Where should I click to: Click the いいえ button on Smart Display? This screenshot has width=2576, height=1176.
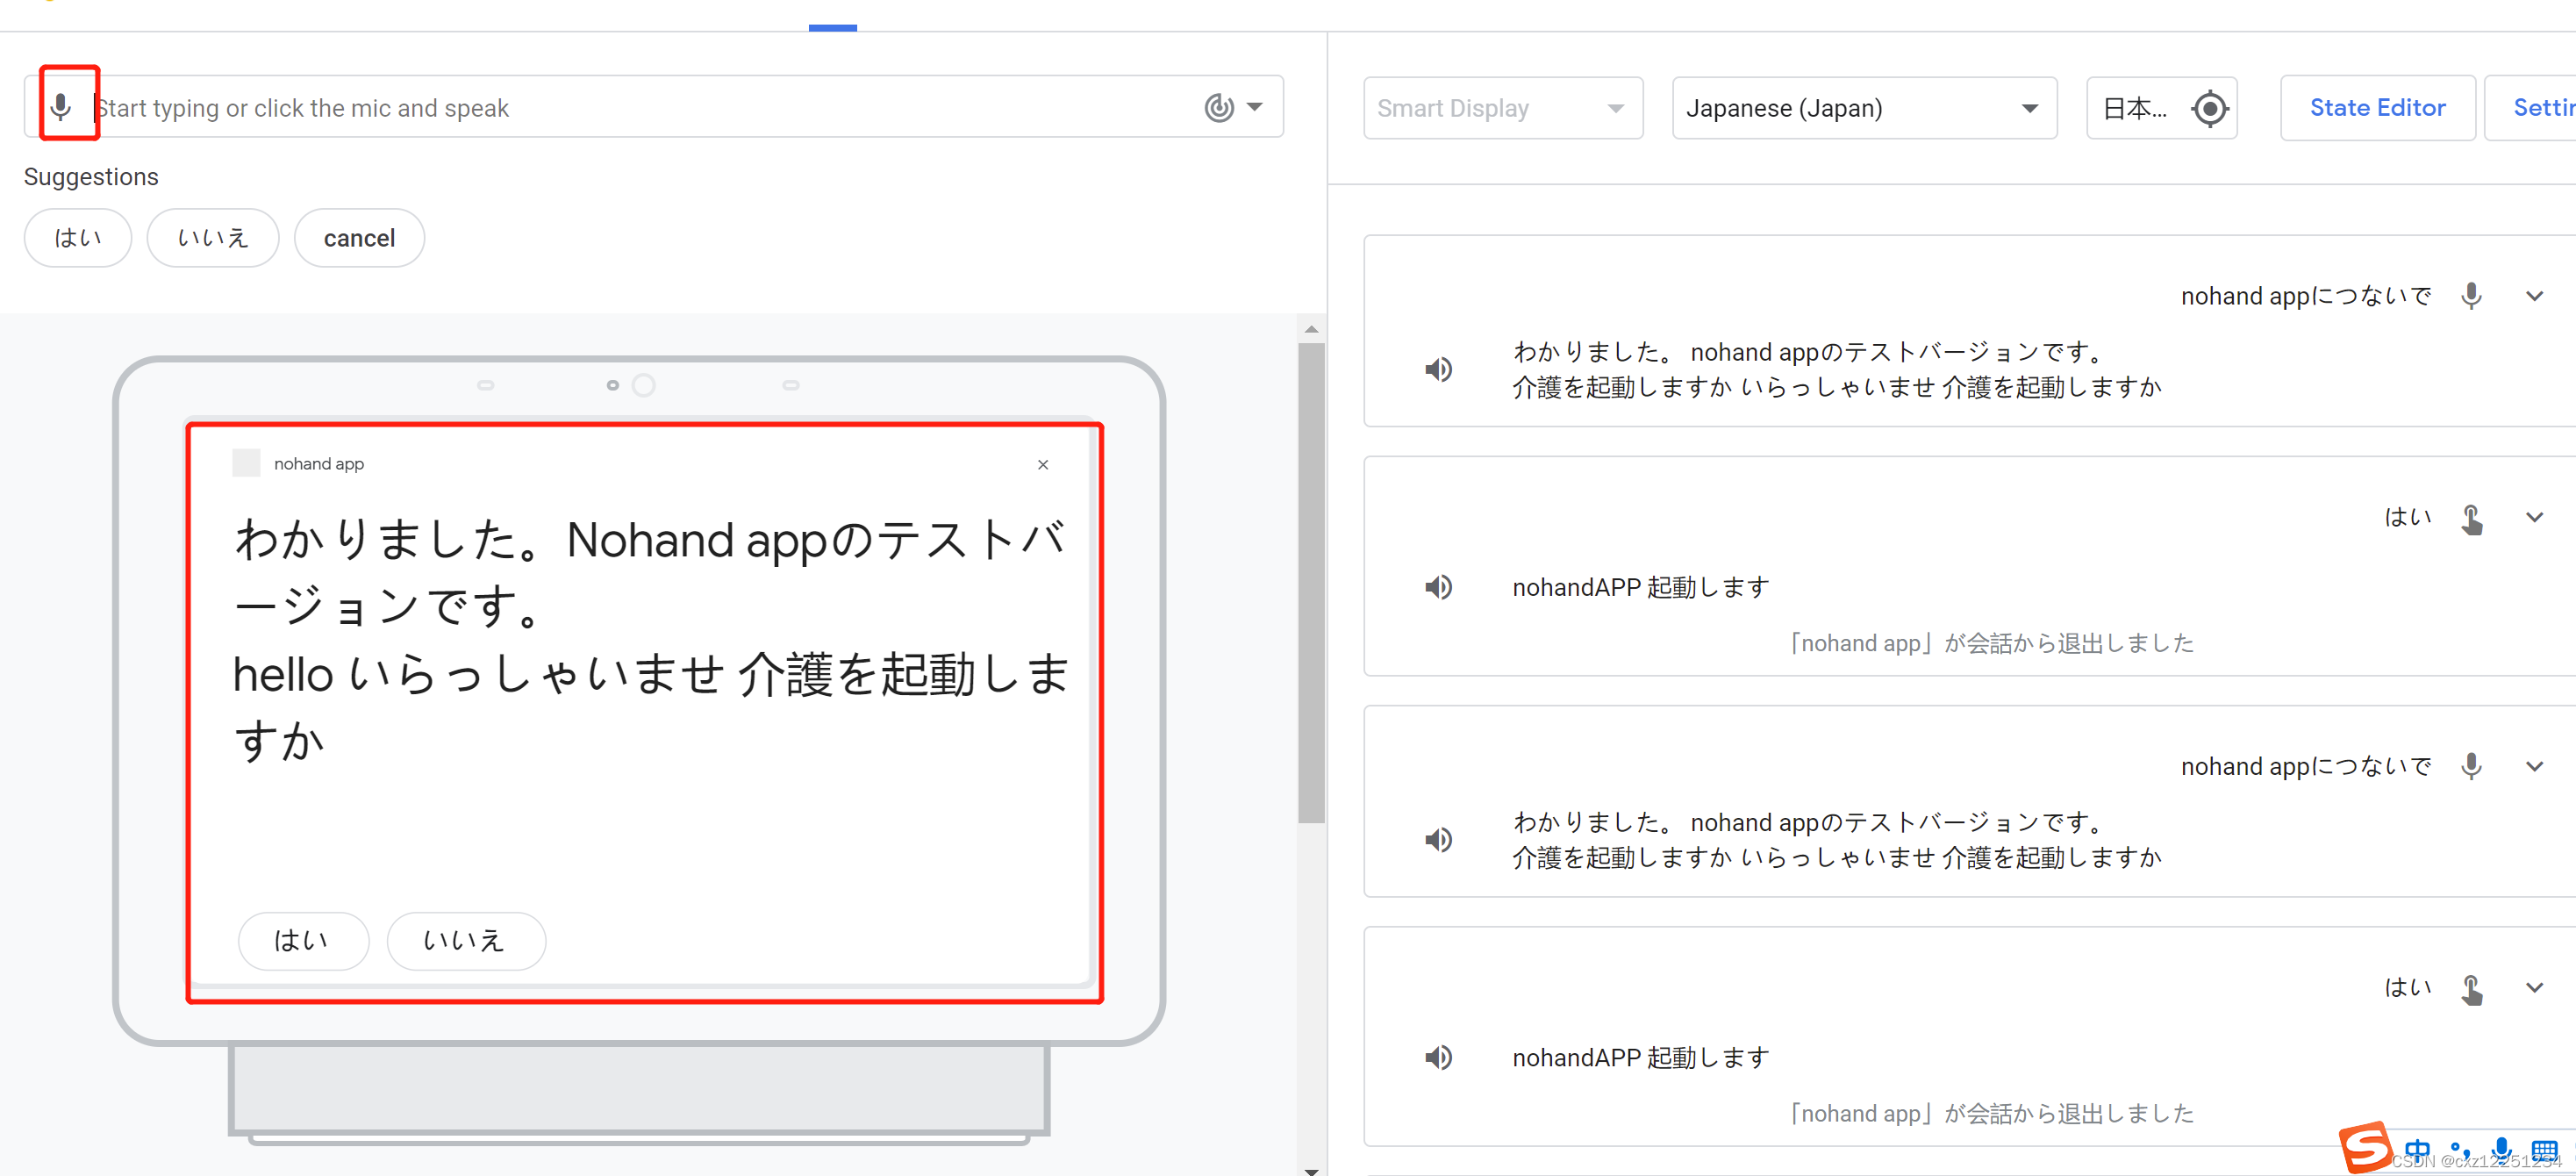click(x=460, y=940)
